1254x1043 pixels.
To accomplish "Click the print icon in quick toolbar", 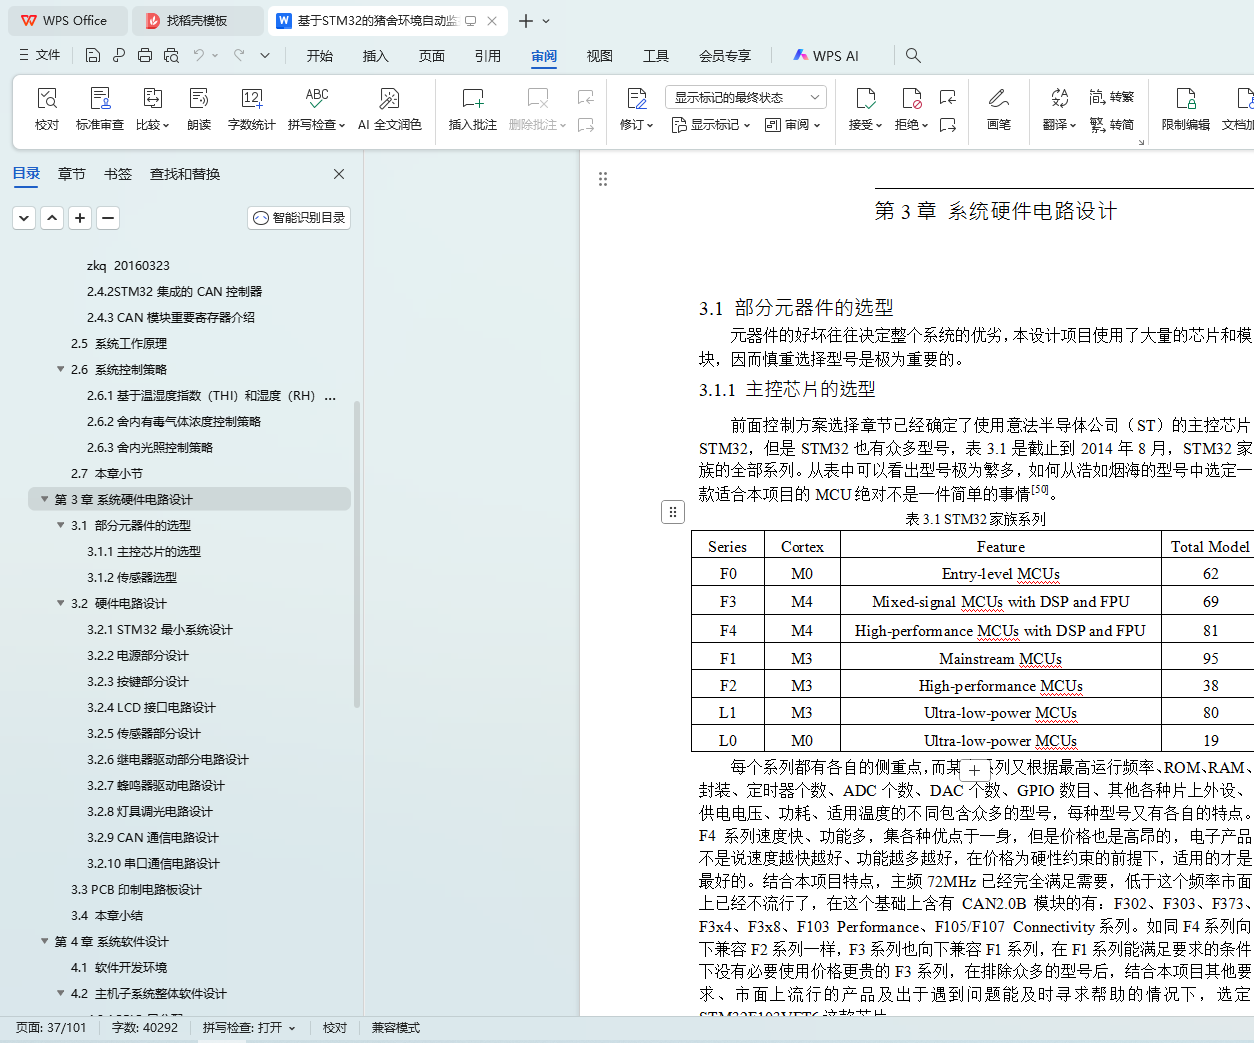I will tap(145, 55).
